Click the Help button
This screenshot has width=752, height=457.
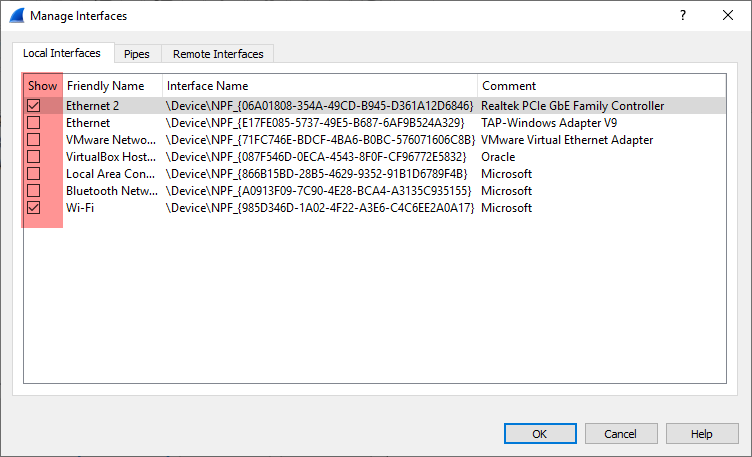point(701,434)
